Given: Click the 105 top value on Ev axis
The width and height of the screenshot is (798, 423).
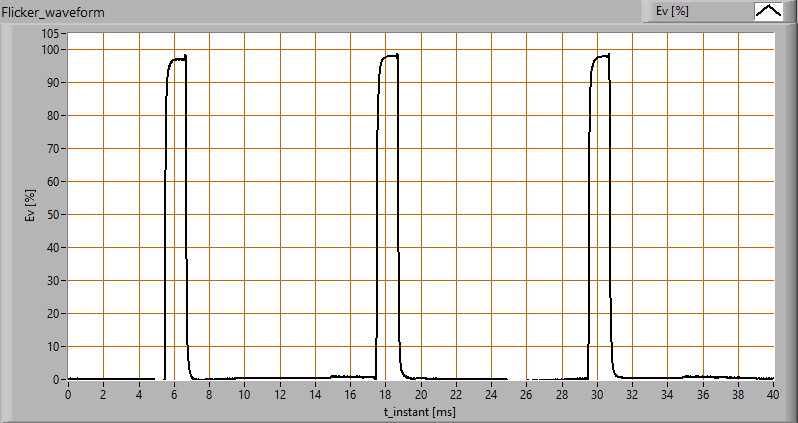Looking at the screenshot, I should [x=52, y=33].
